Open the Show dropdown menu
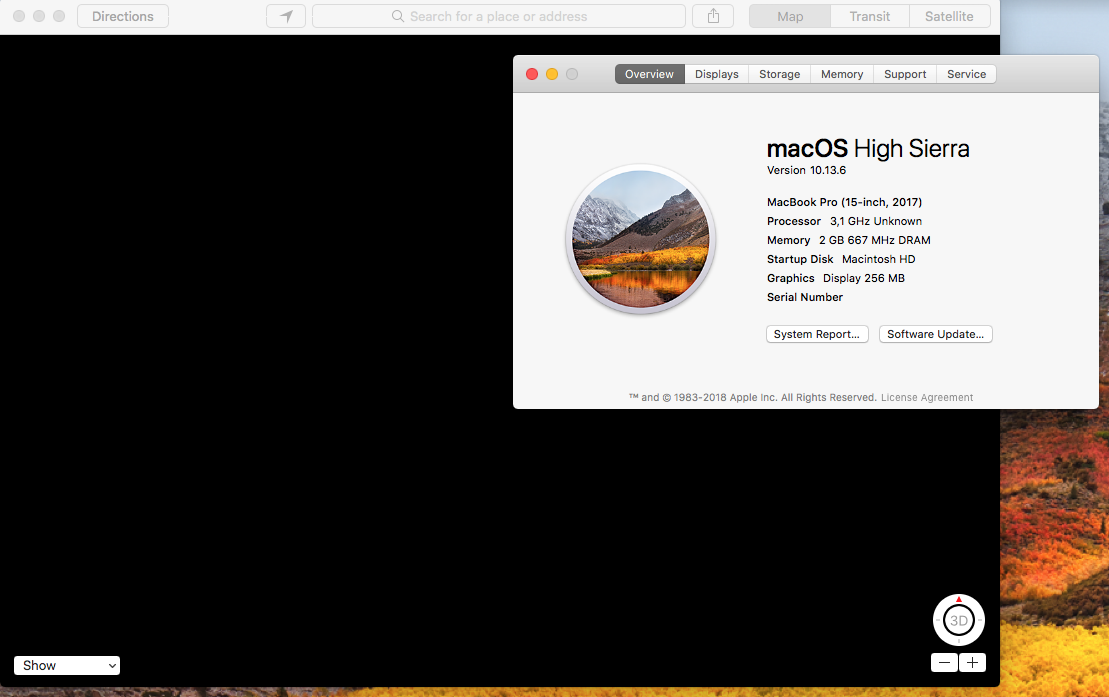The image size is (1109, 697). click(67, 665)
